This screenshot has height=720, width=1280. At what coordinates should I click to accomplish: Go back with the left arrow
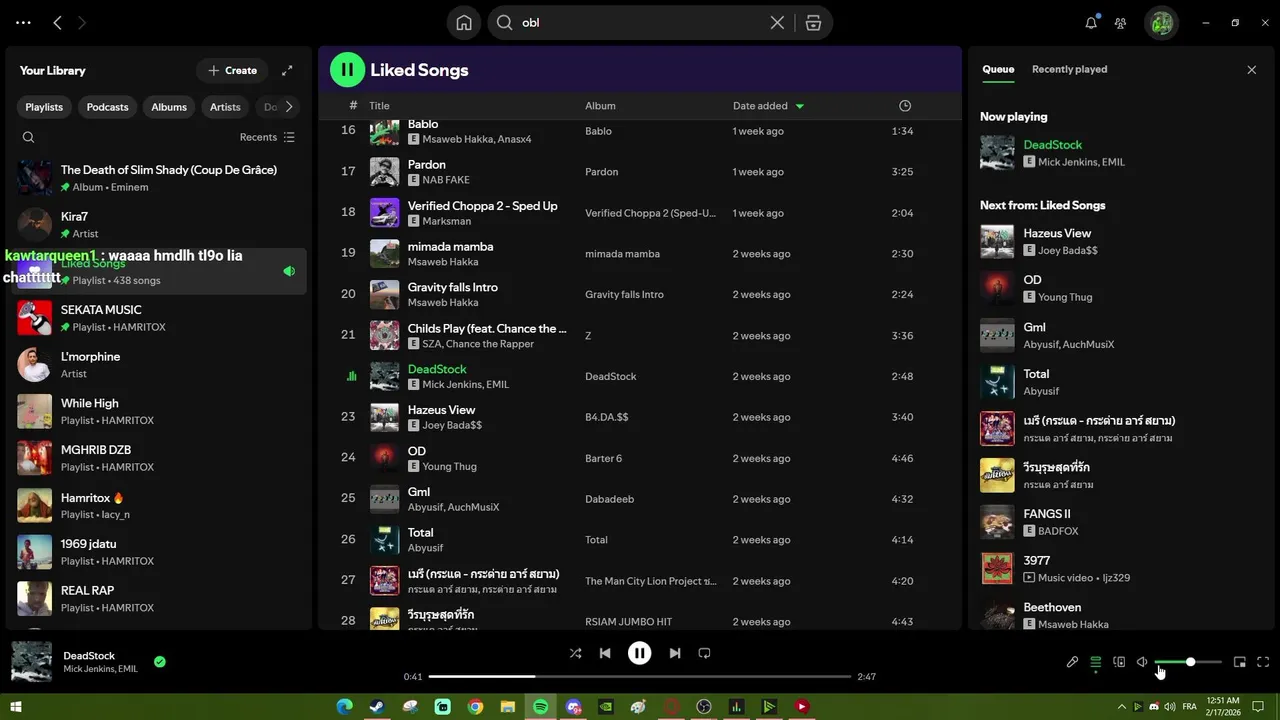tap(58, 22)
